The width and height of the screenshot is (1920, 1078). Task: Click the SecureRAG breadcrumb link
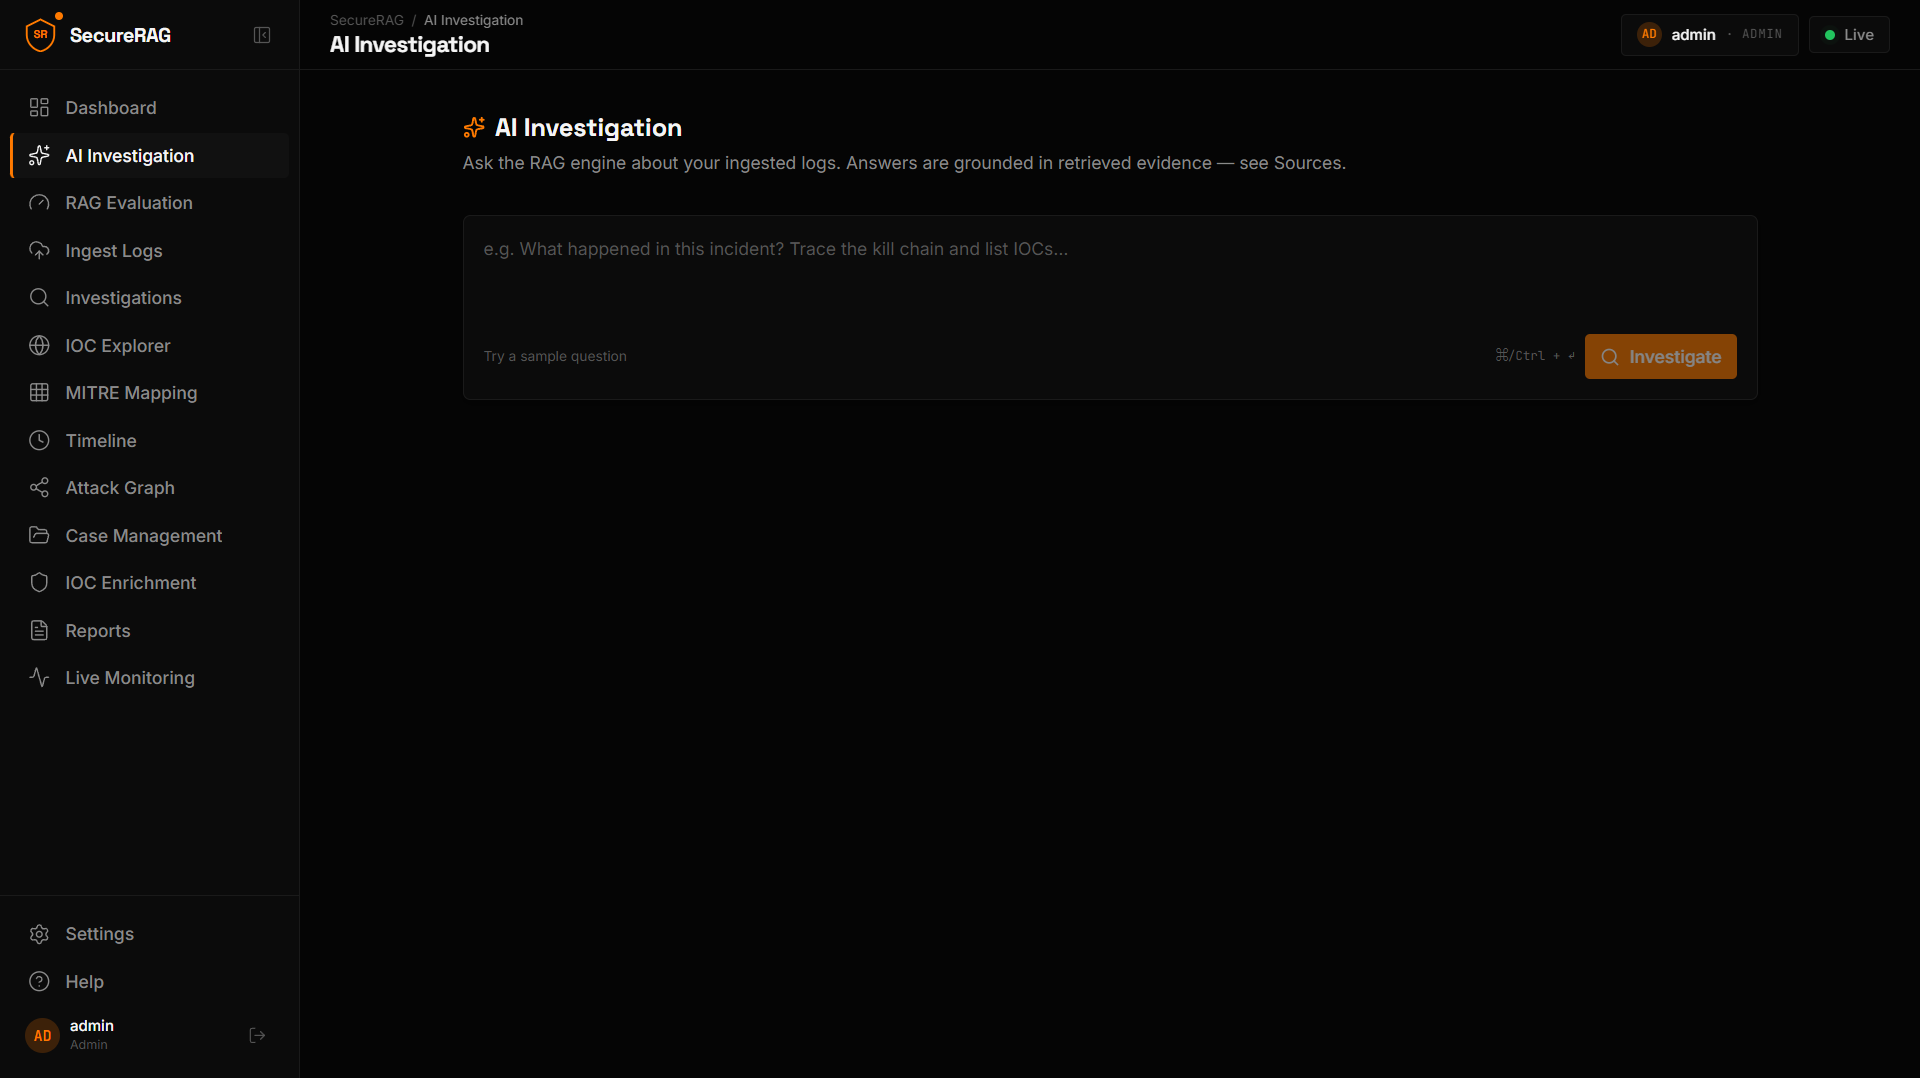(367, 20)
